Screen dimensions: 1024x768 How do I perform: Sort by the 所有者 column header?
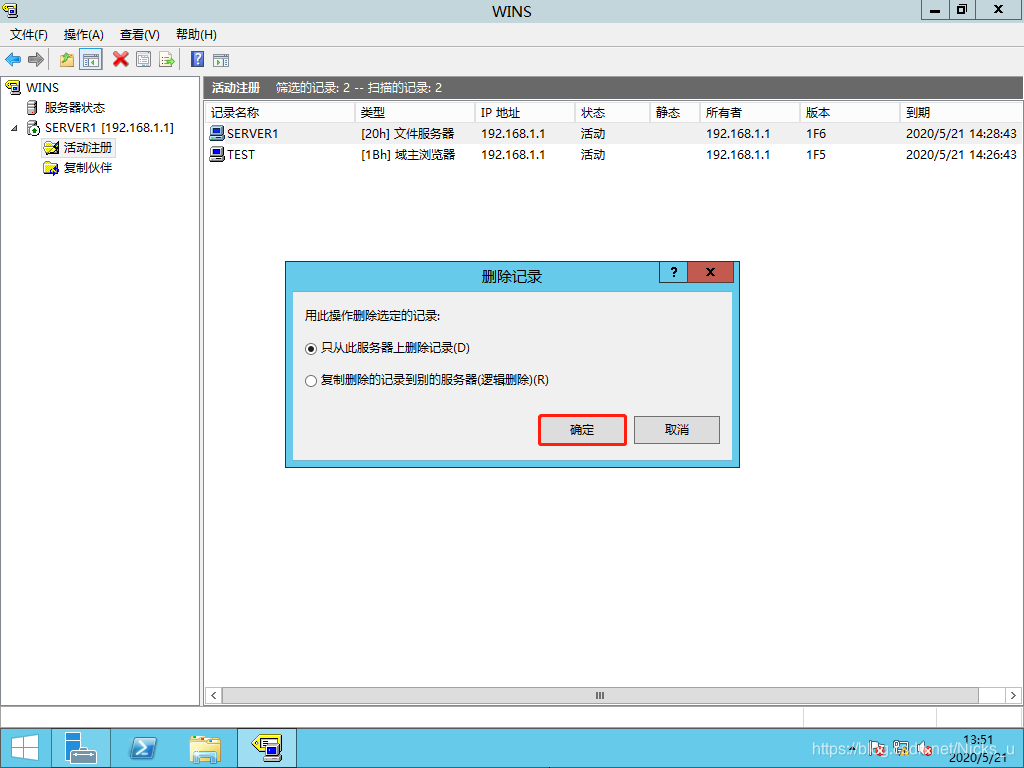click(x=750, y=112)
